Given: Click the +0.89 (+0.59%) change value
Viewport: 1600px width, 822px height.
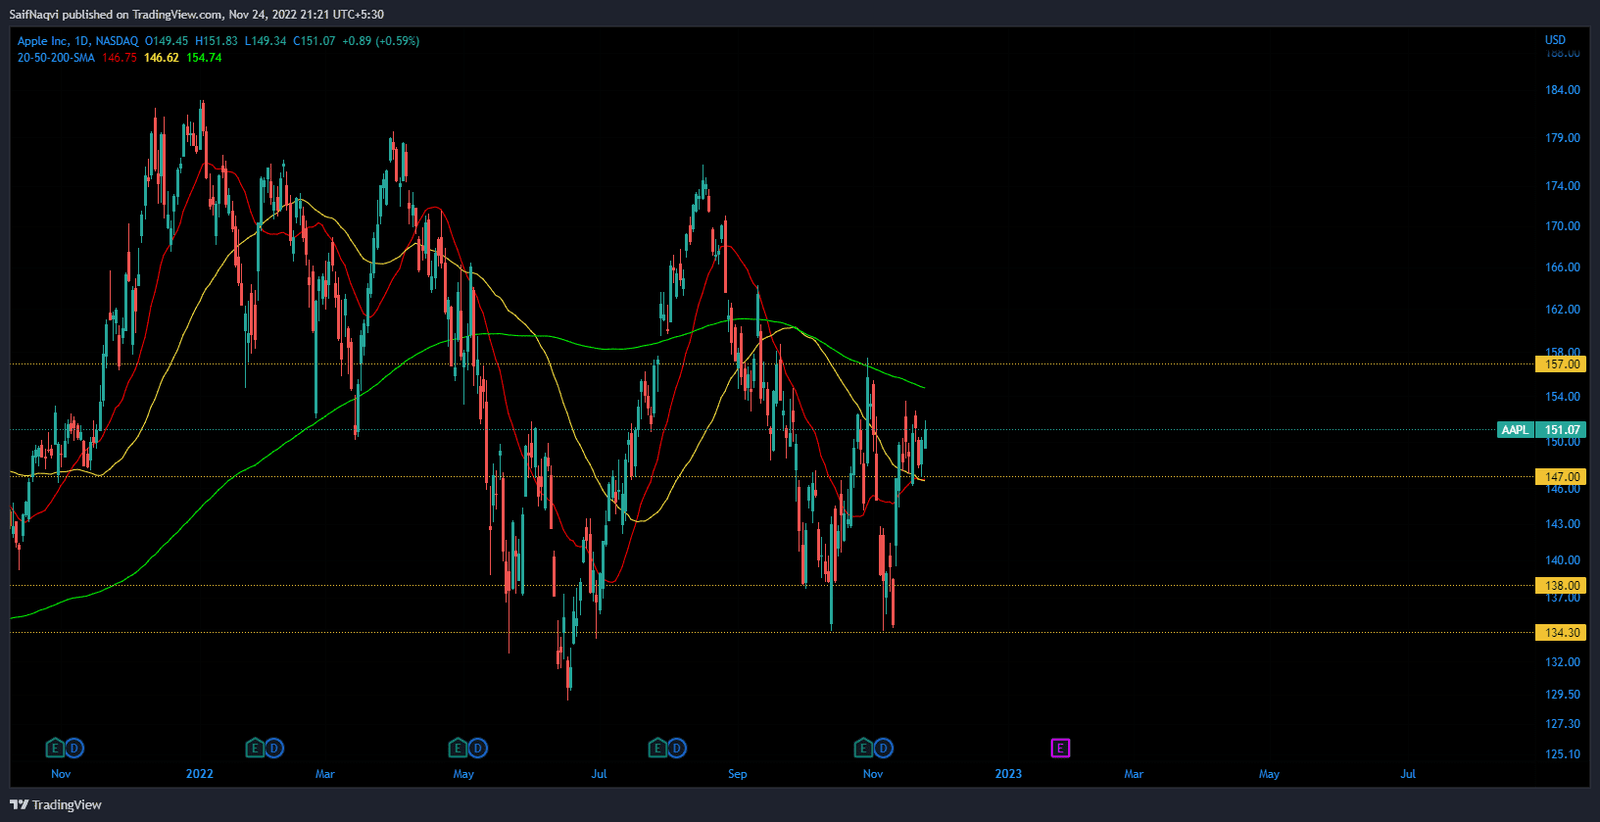Looking at the screenshot, I should tap(380, 41).
